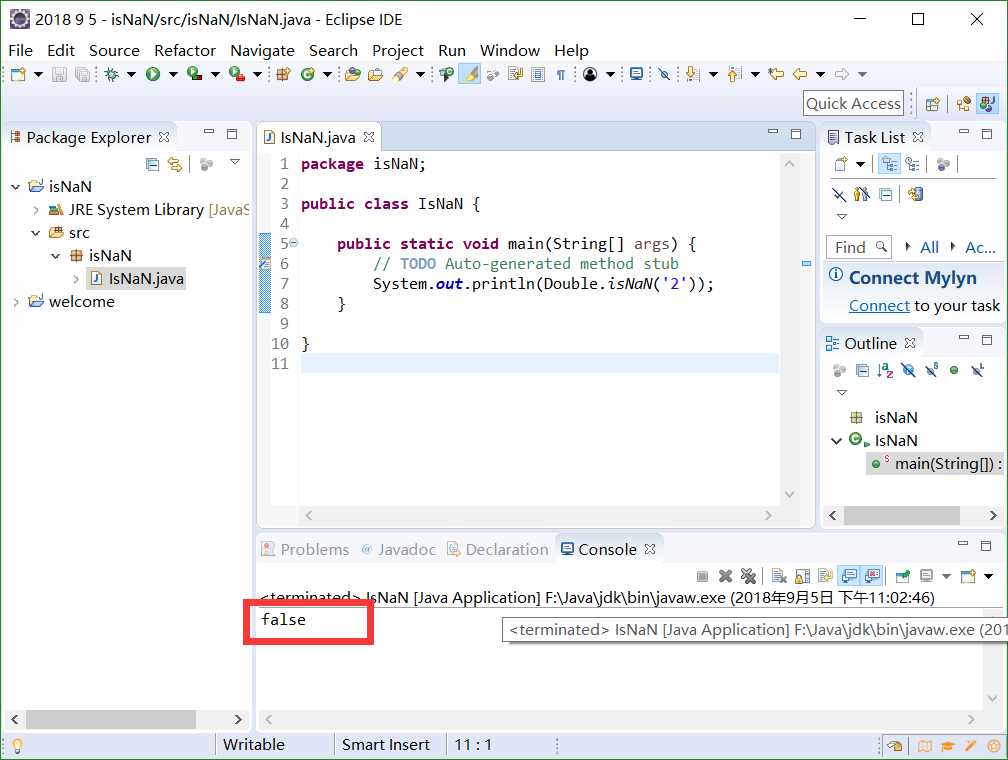
Task: Click the New Java Package icon
Action: [x=284, y=75]
